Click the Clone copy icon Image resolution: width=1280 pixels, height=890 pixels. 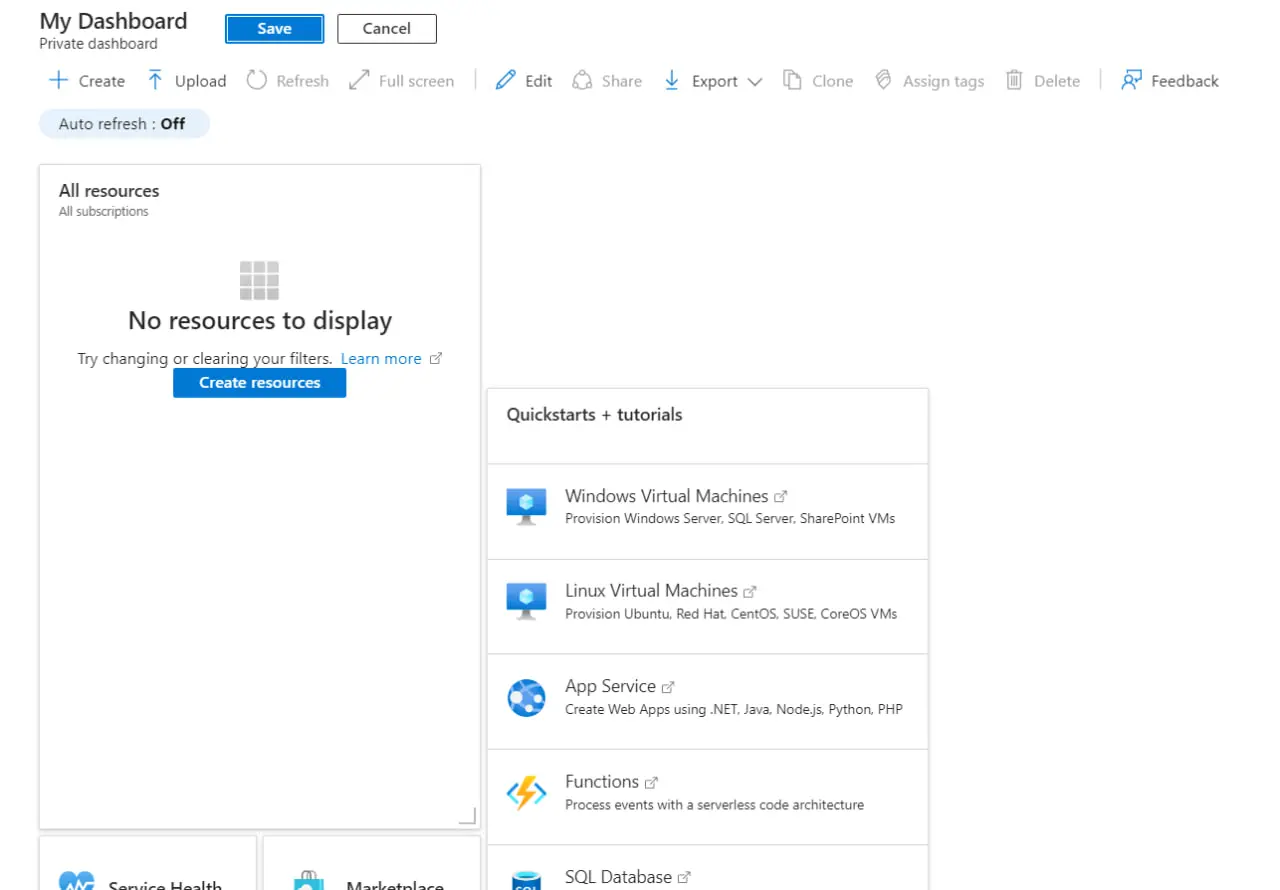(793, 81)
